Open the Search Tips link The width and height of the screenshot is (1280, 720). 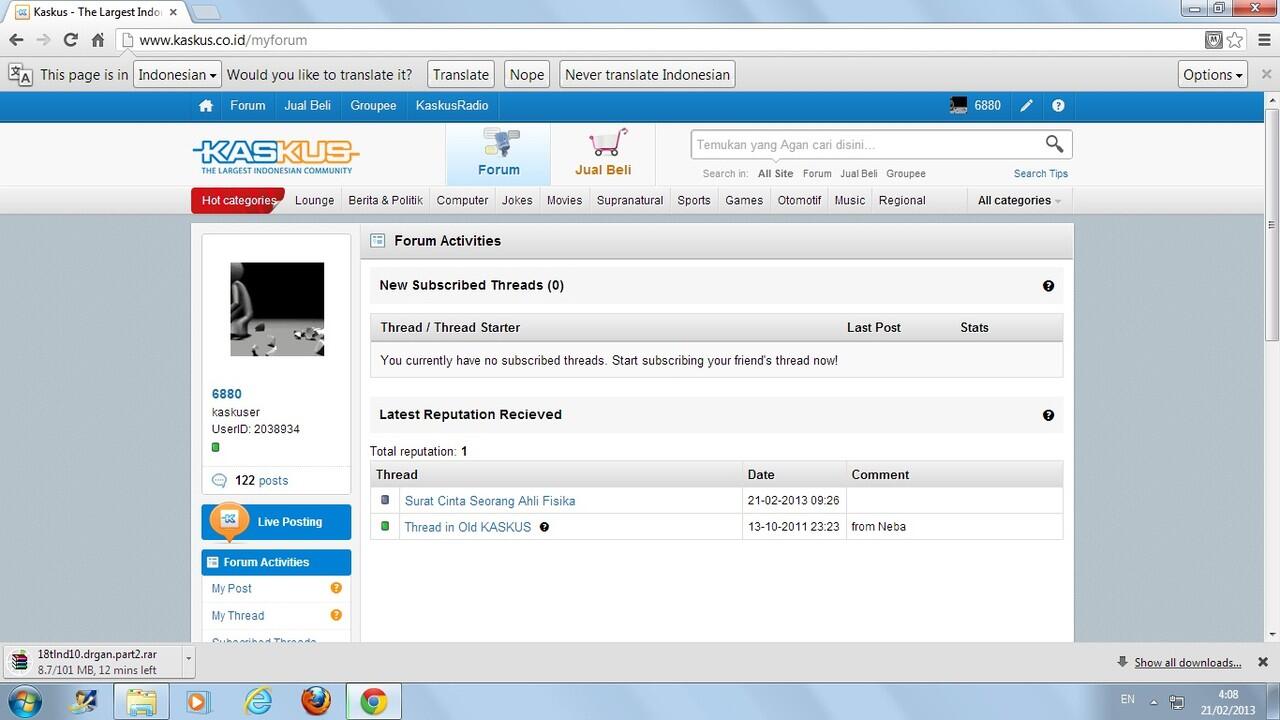(1041, 173)
